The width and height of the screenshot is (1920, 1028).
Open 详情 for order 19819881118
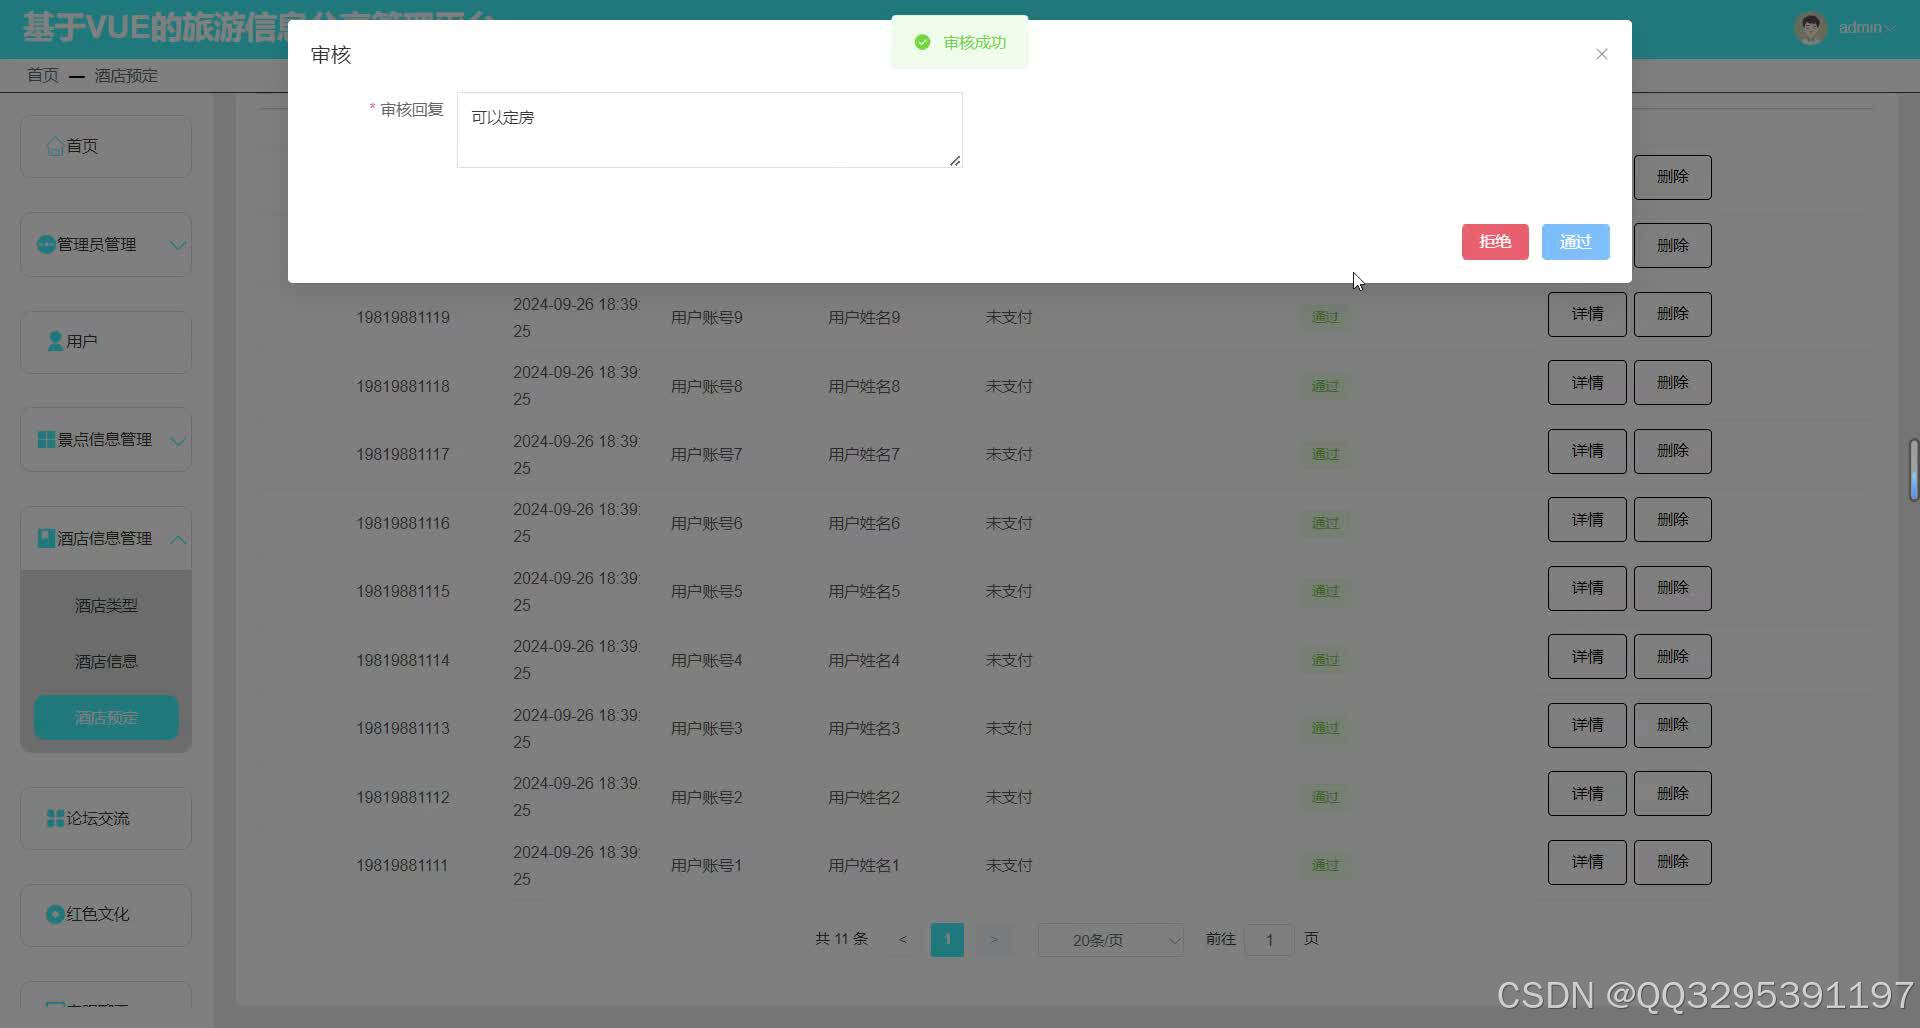[1587, 383]
